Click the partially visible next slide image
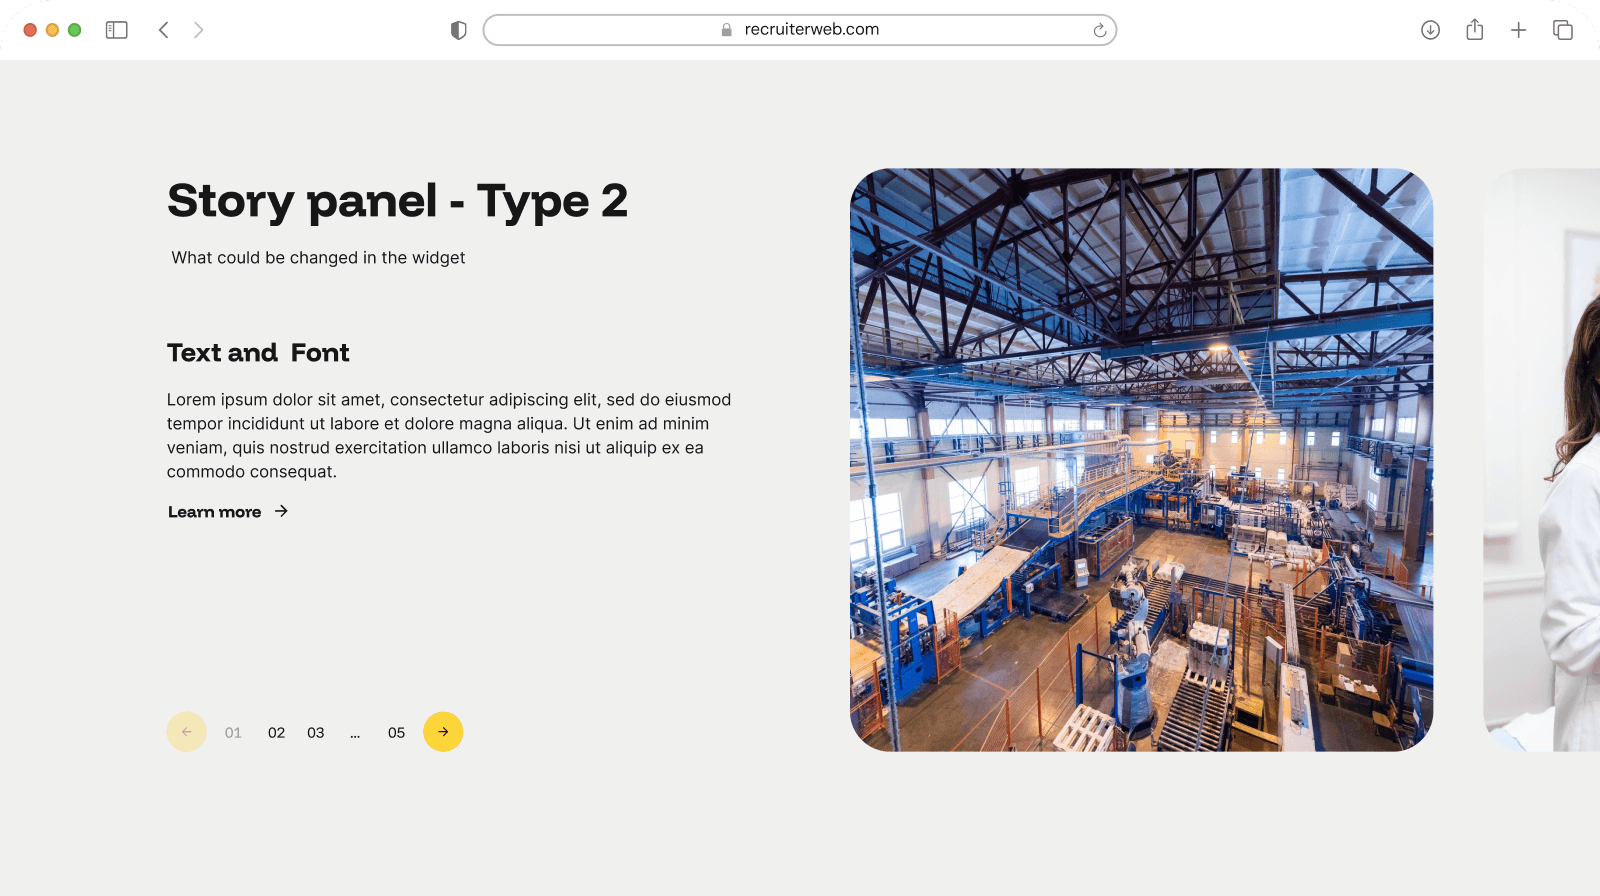The height and width of the screenshot is (896, 1600). (1545, 460)
